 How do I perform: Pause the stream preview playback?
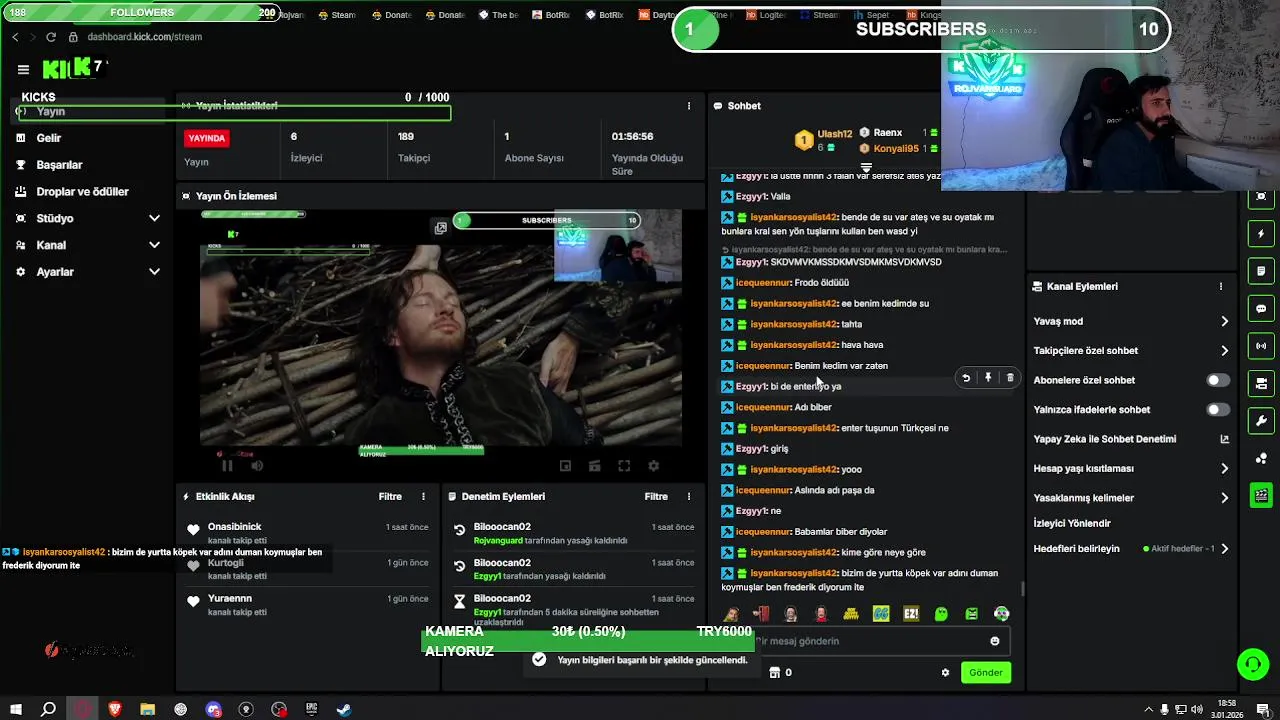[x=227, y=465]
